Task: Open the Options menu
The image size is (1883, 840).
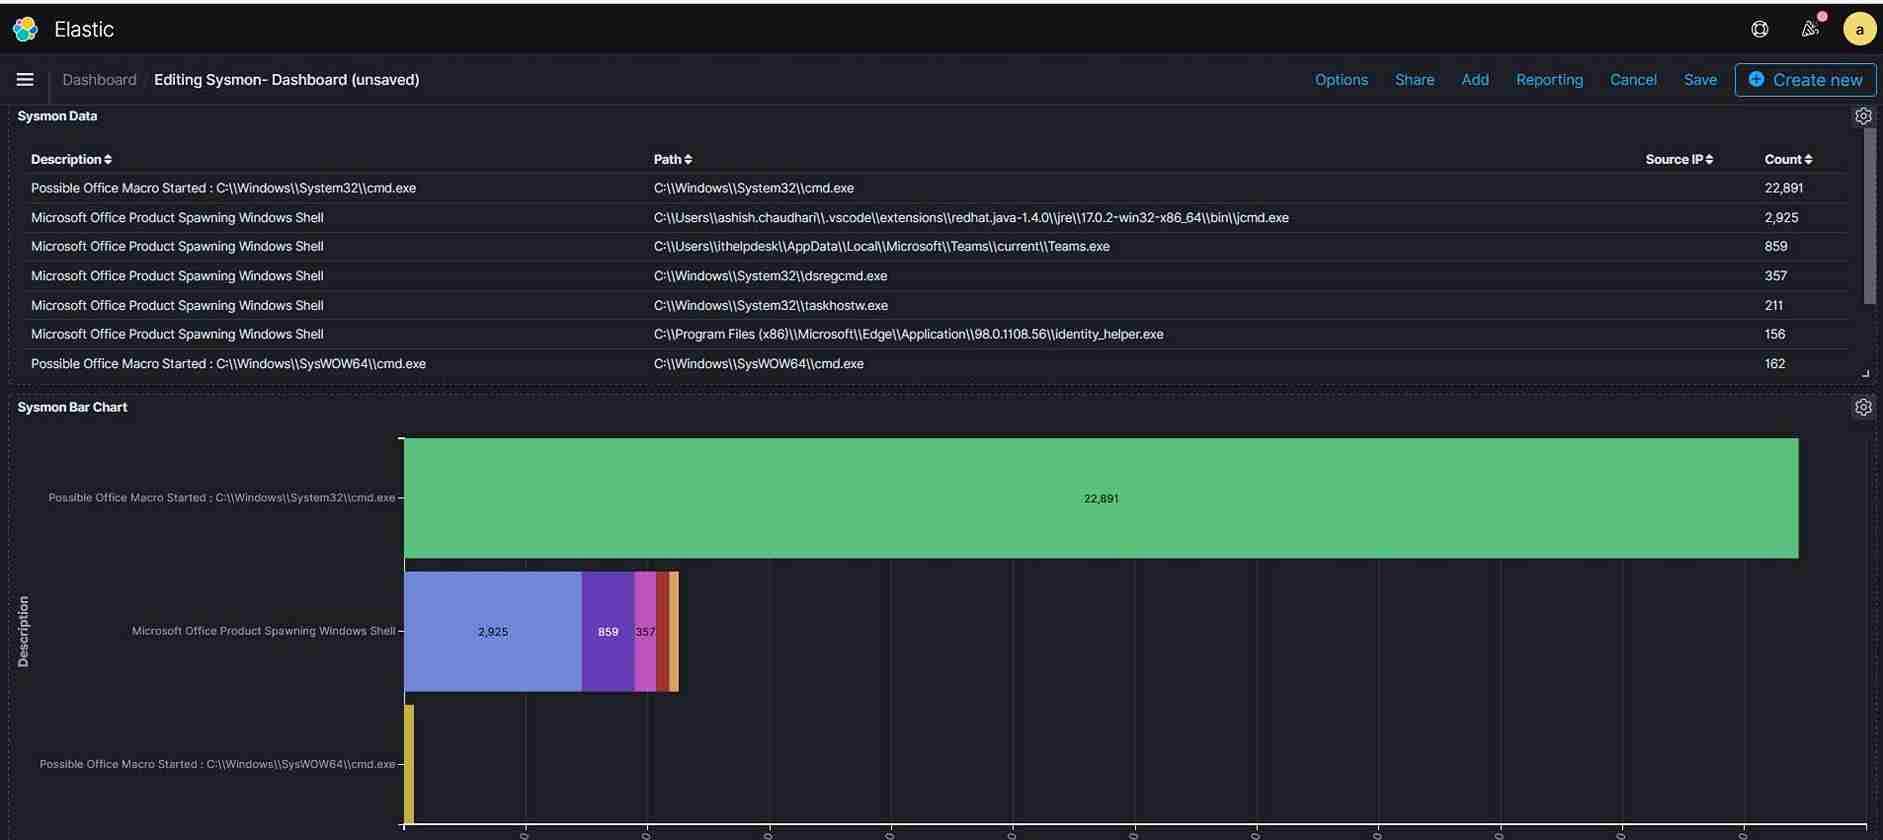Action: click(1341, 79)
